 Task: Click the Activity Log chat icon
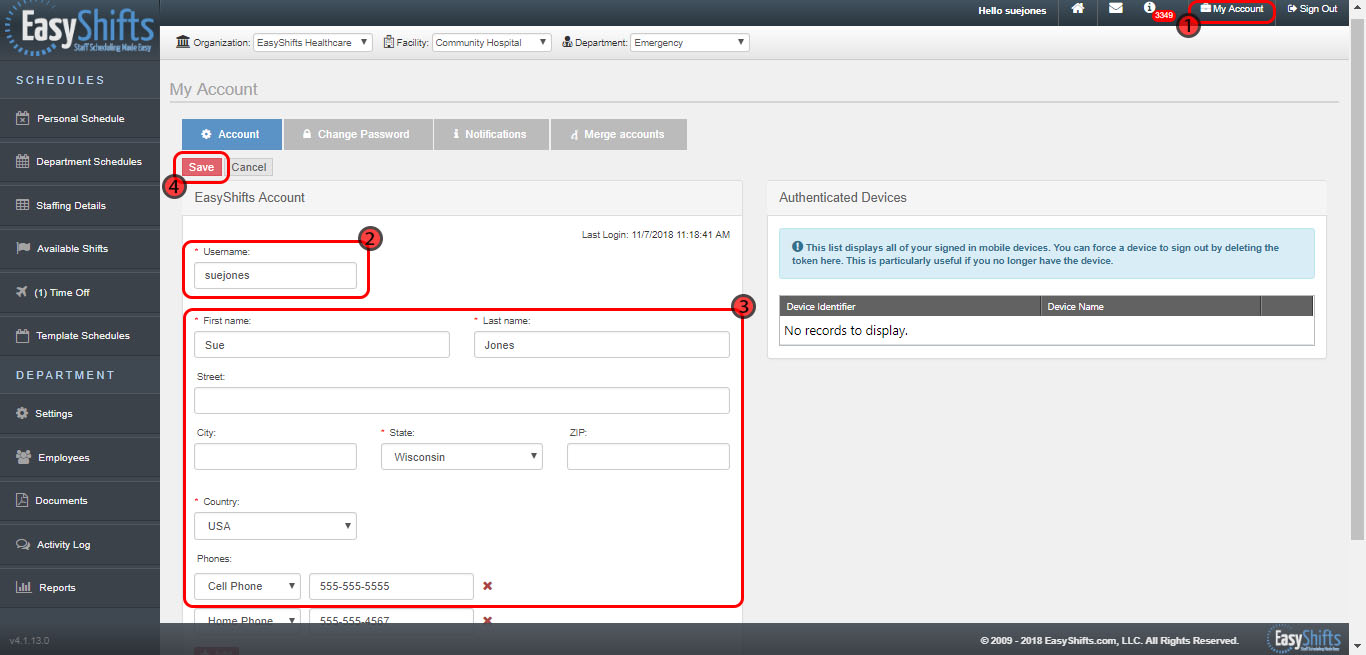[x=23, y=545]
